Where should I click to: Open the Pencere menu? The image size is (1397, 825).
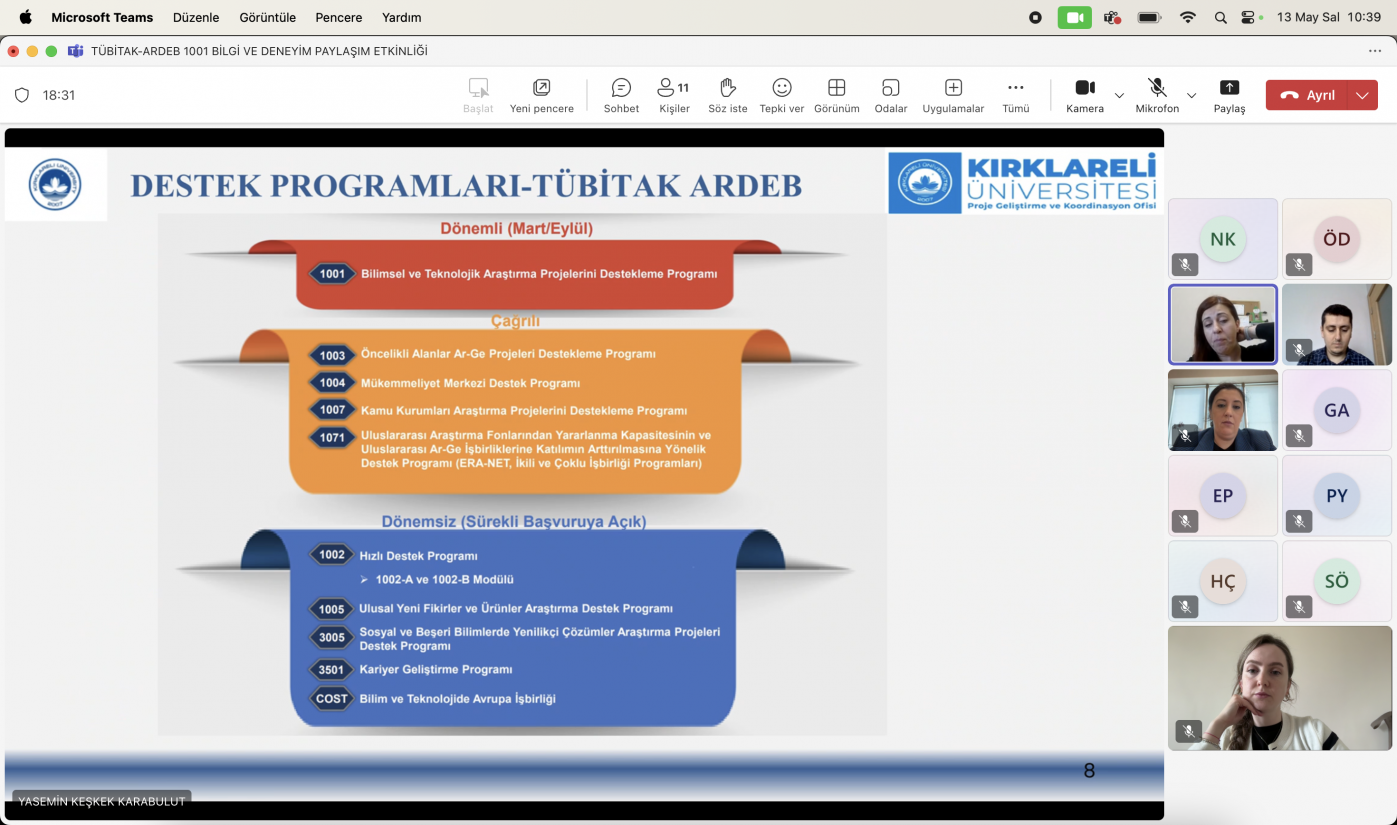coord(339,17)
